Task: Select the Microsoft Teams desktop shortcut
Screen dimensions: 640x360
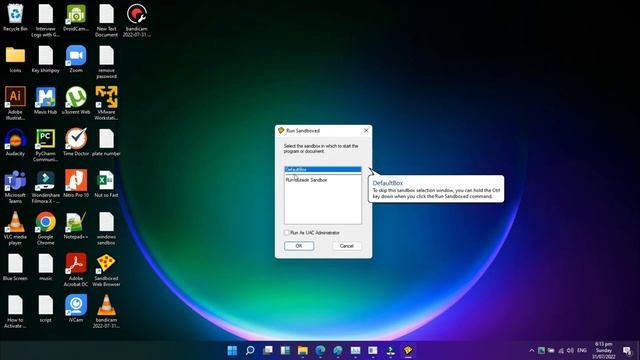Action: coord(15,187)
